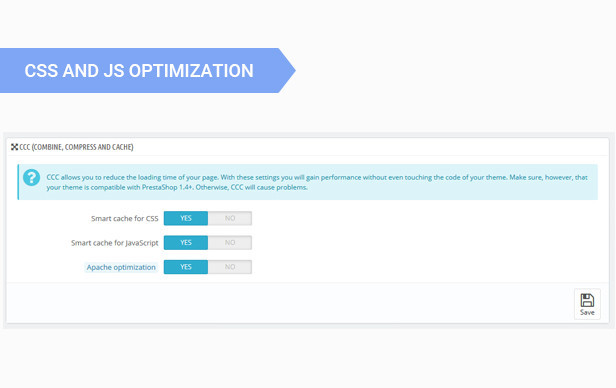This screenshot has width=616, height=388.
Task: Click the floppy disk Save icon
Action: 587,300
